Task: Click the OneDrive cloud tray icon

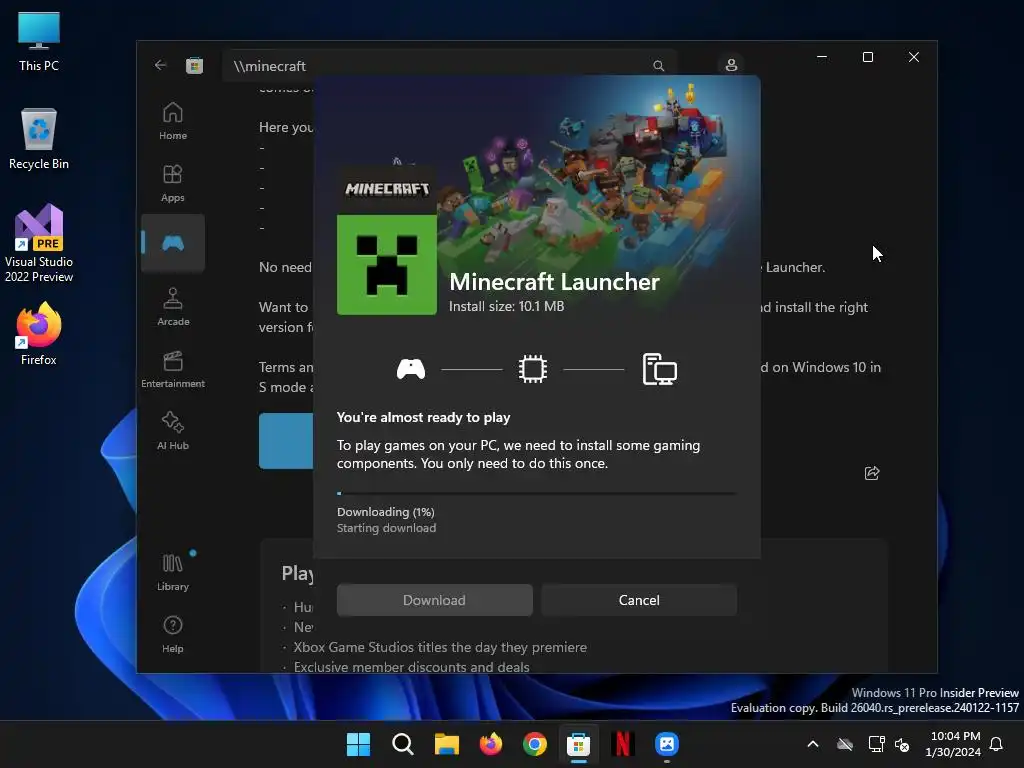Action: [845, 744]
